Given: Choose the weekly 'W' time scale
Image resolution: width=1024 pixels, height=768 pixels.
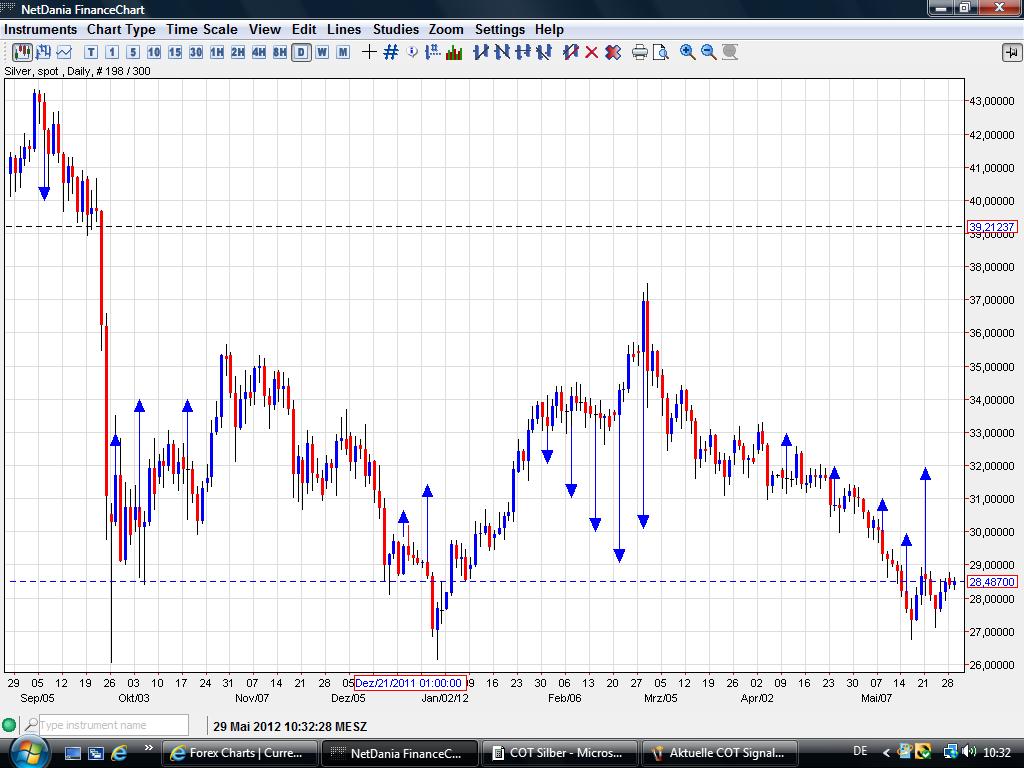Looking at the screenshot, I should point(322,52).
